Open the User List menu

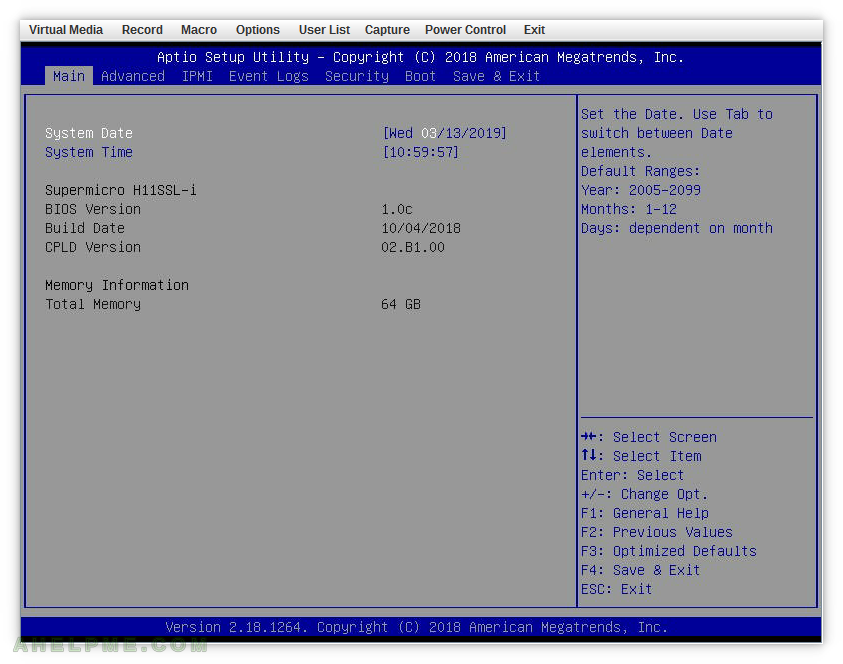[324, 30]
